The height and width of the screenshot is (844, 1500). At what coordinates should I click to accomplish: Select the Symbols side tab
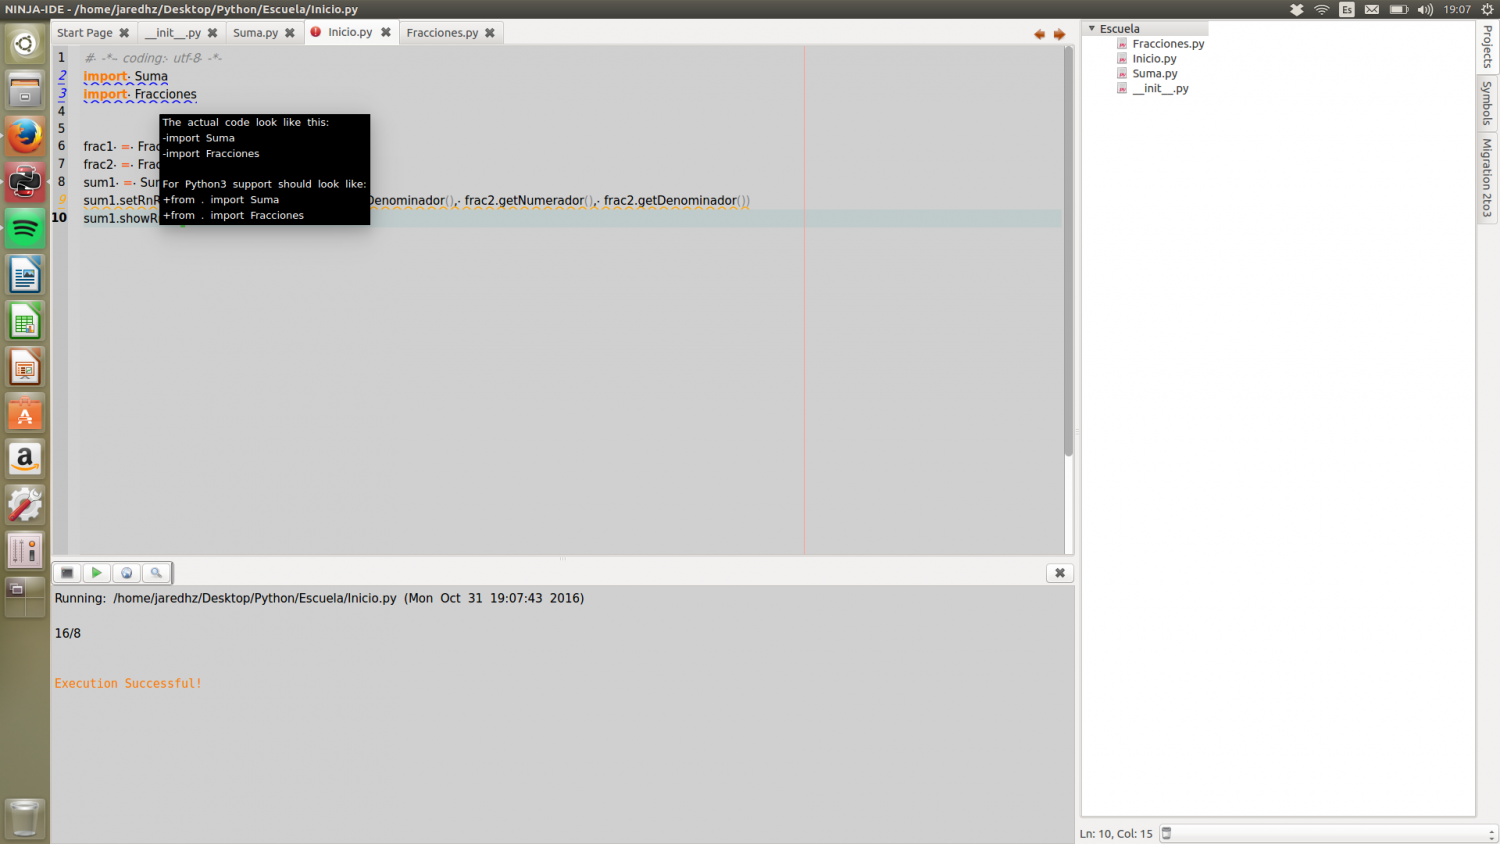pos(1487,103)
